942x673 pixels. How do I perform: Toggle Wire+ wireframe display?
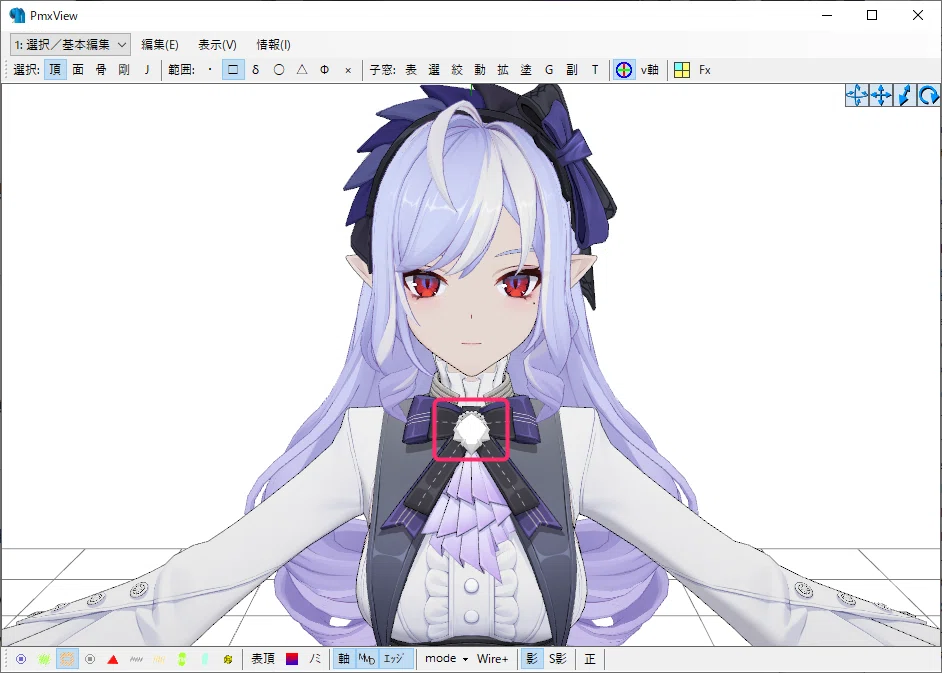coord(493,659)
